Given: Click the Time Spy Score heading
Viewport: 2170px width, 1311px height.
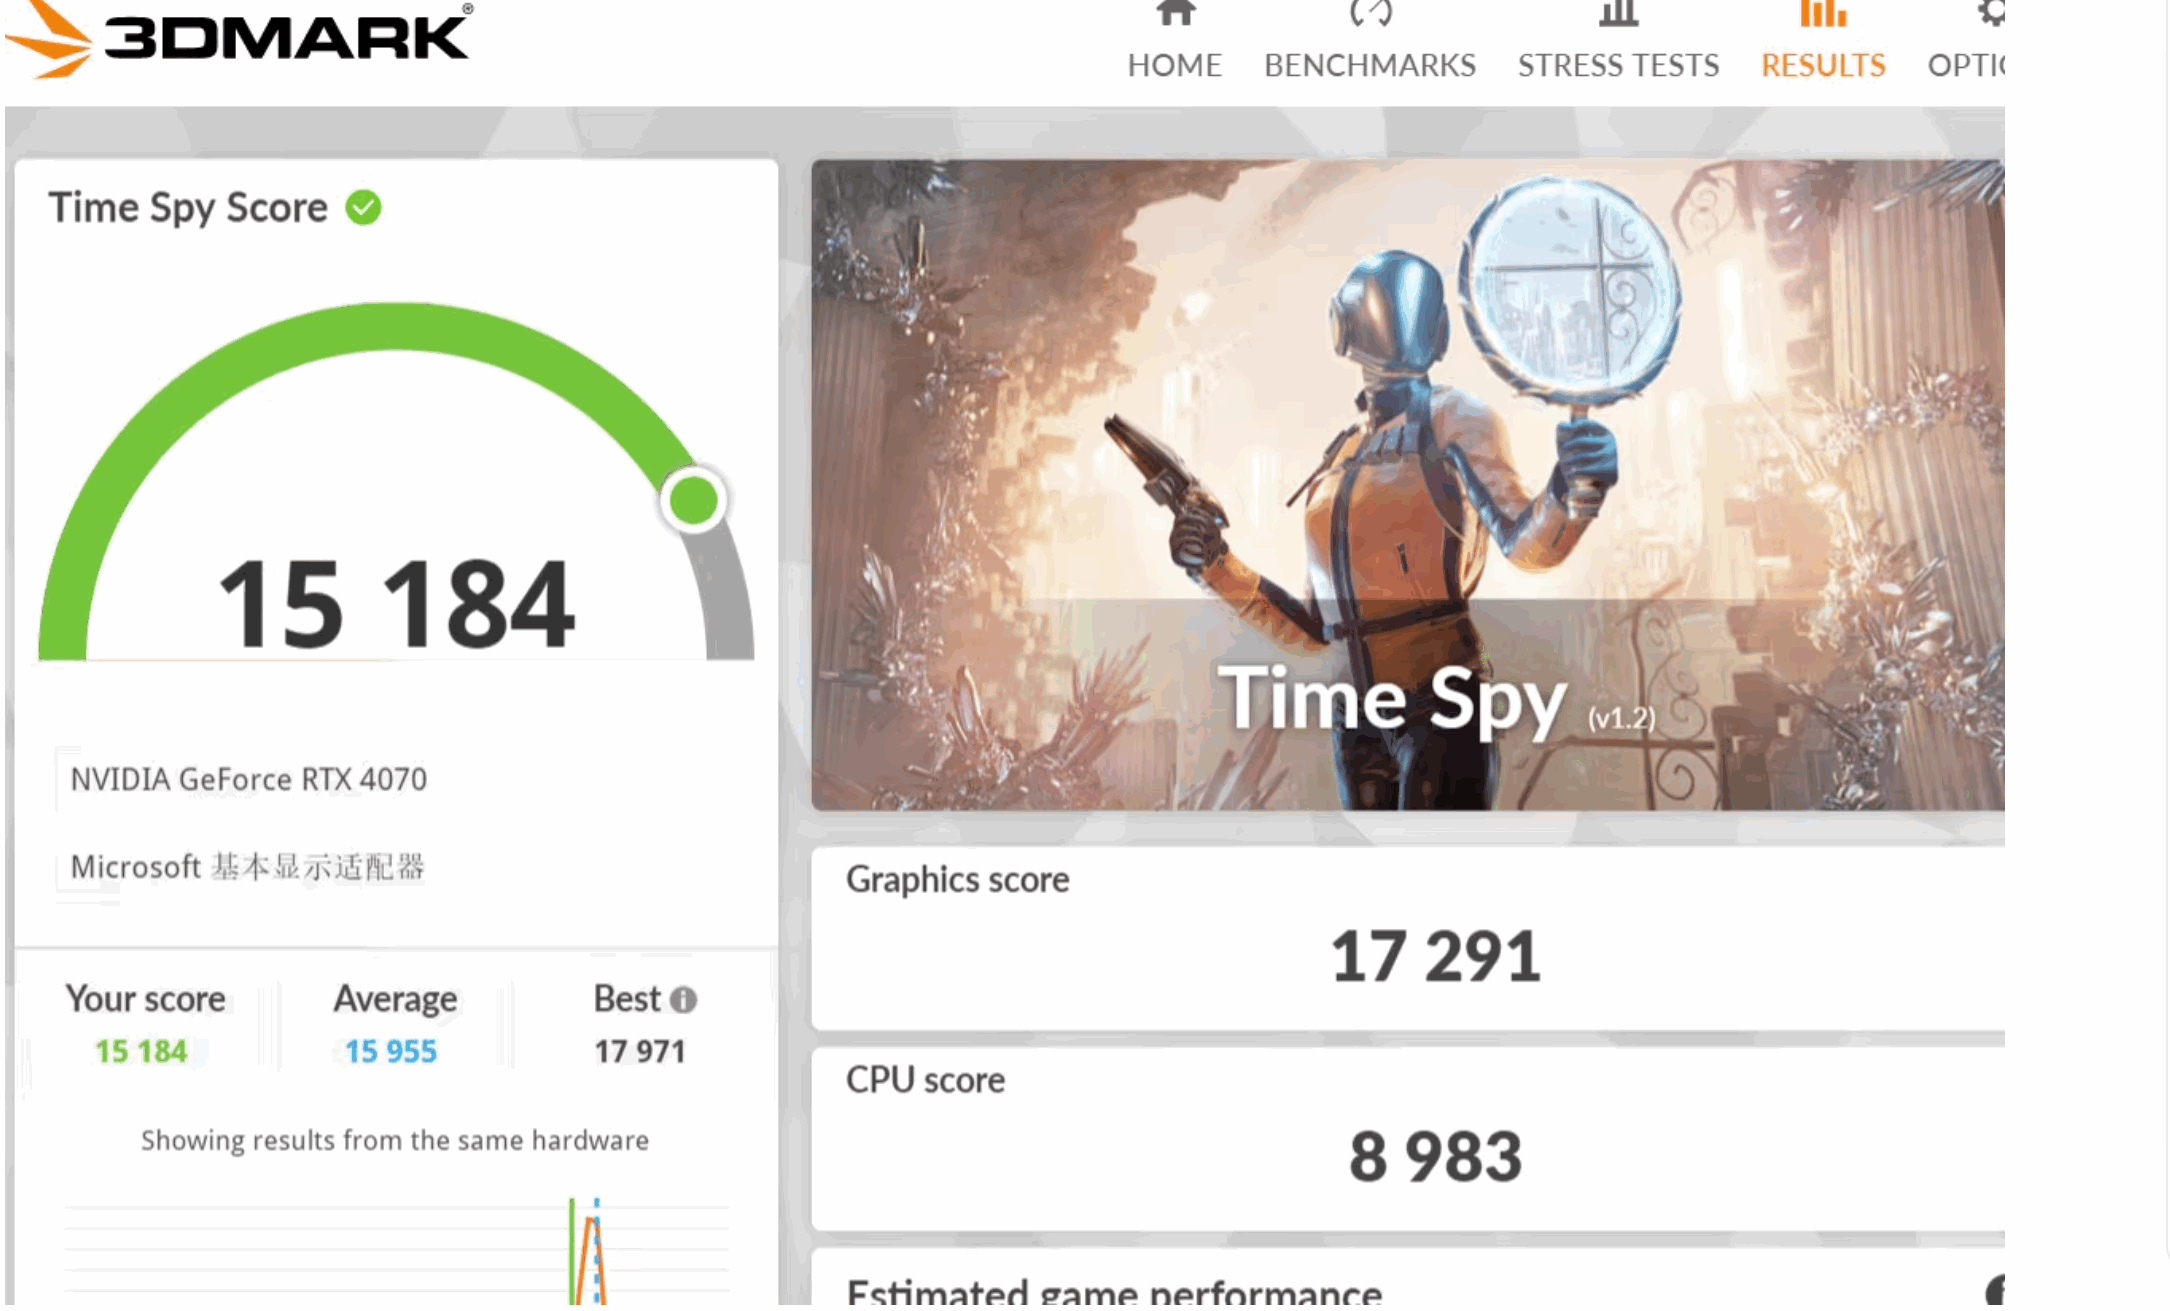Looking at the screenshot, I should [188, 208].
